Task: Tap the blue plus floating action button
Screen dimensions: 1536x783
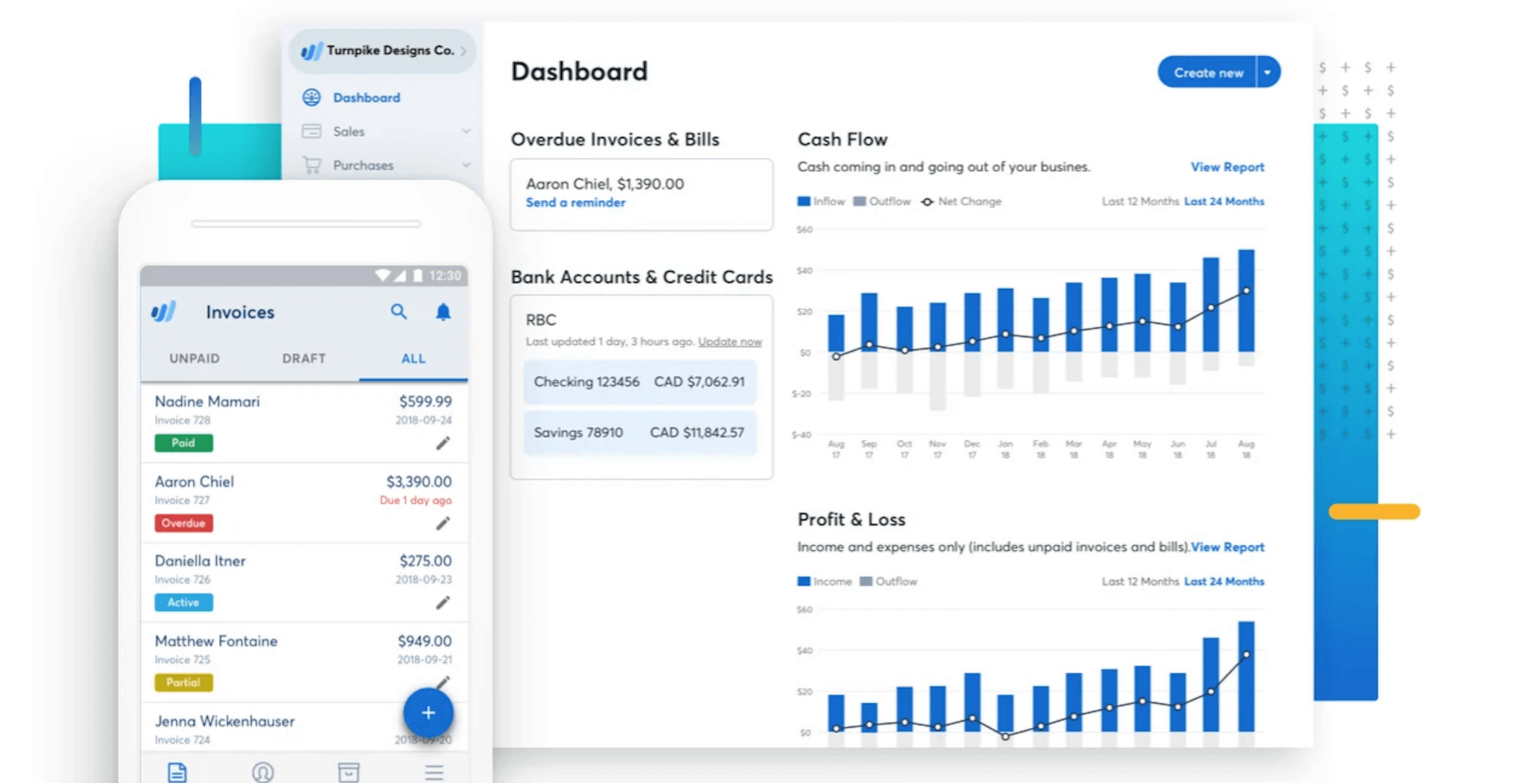Action: [428, 712]
